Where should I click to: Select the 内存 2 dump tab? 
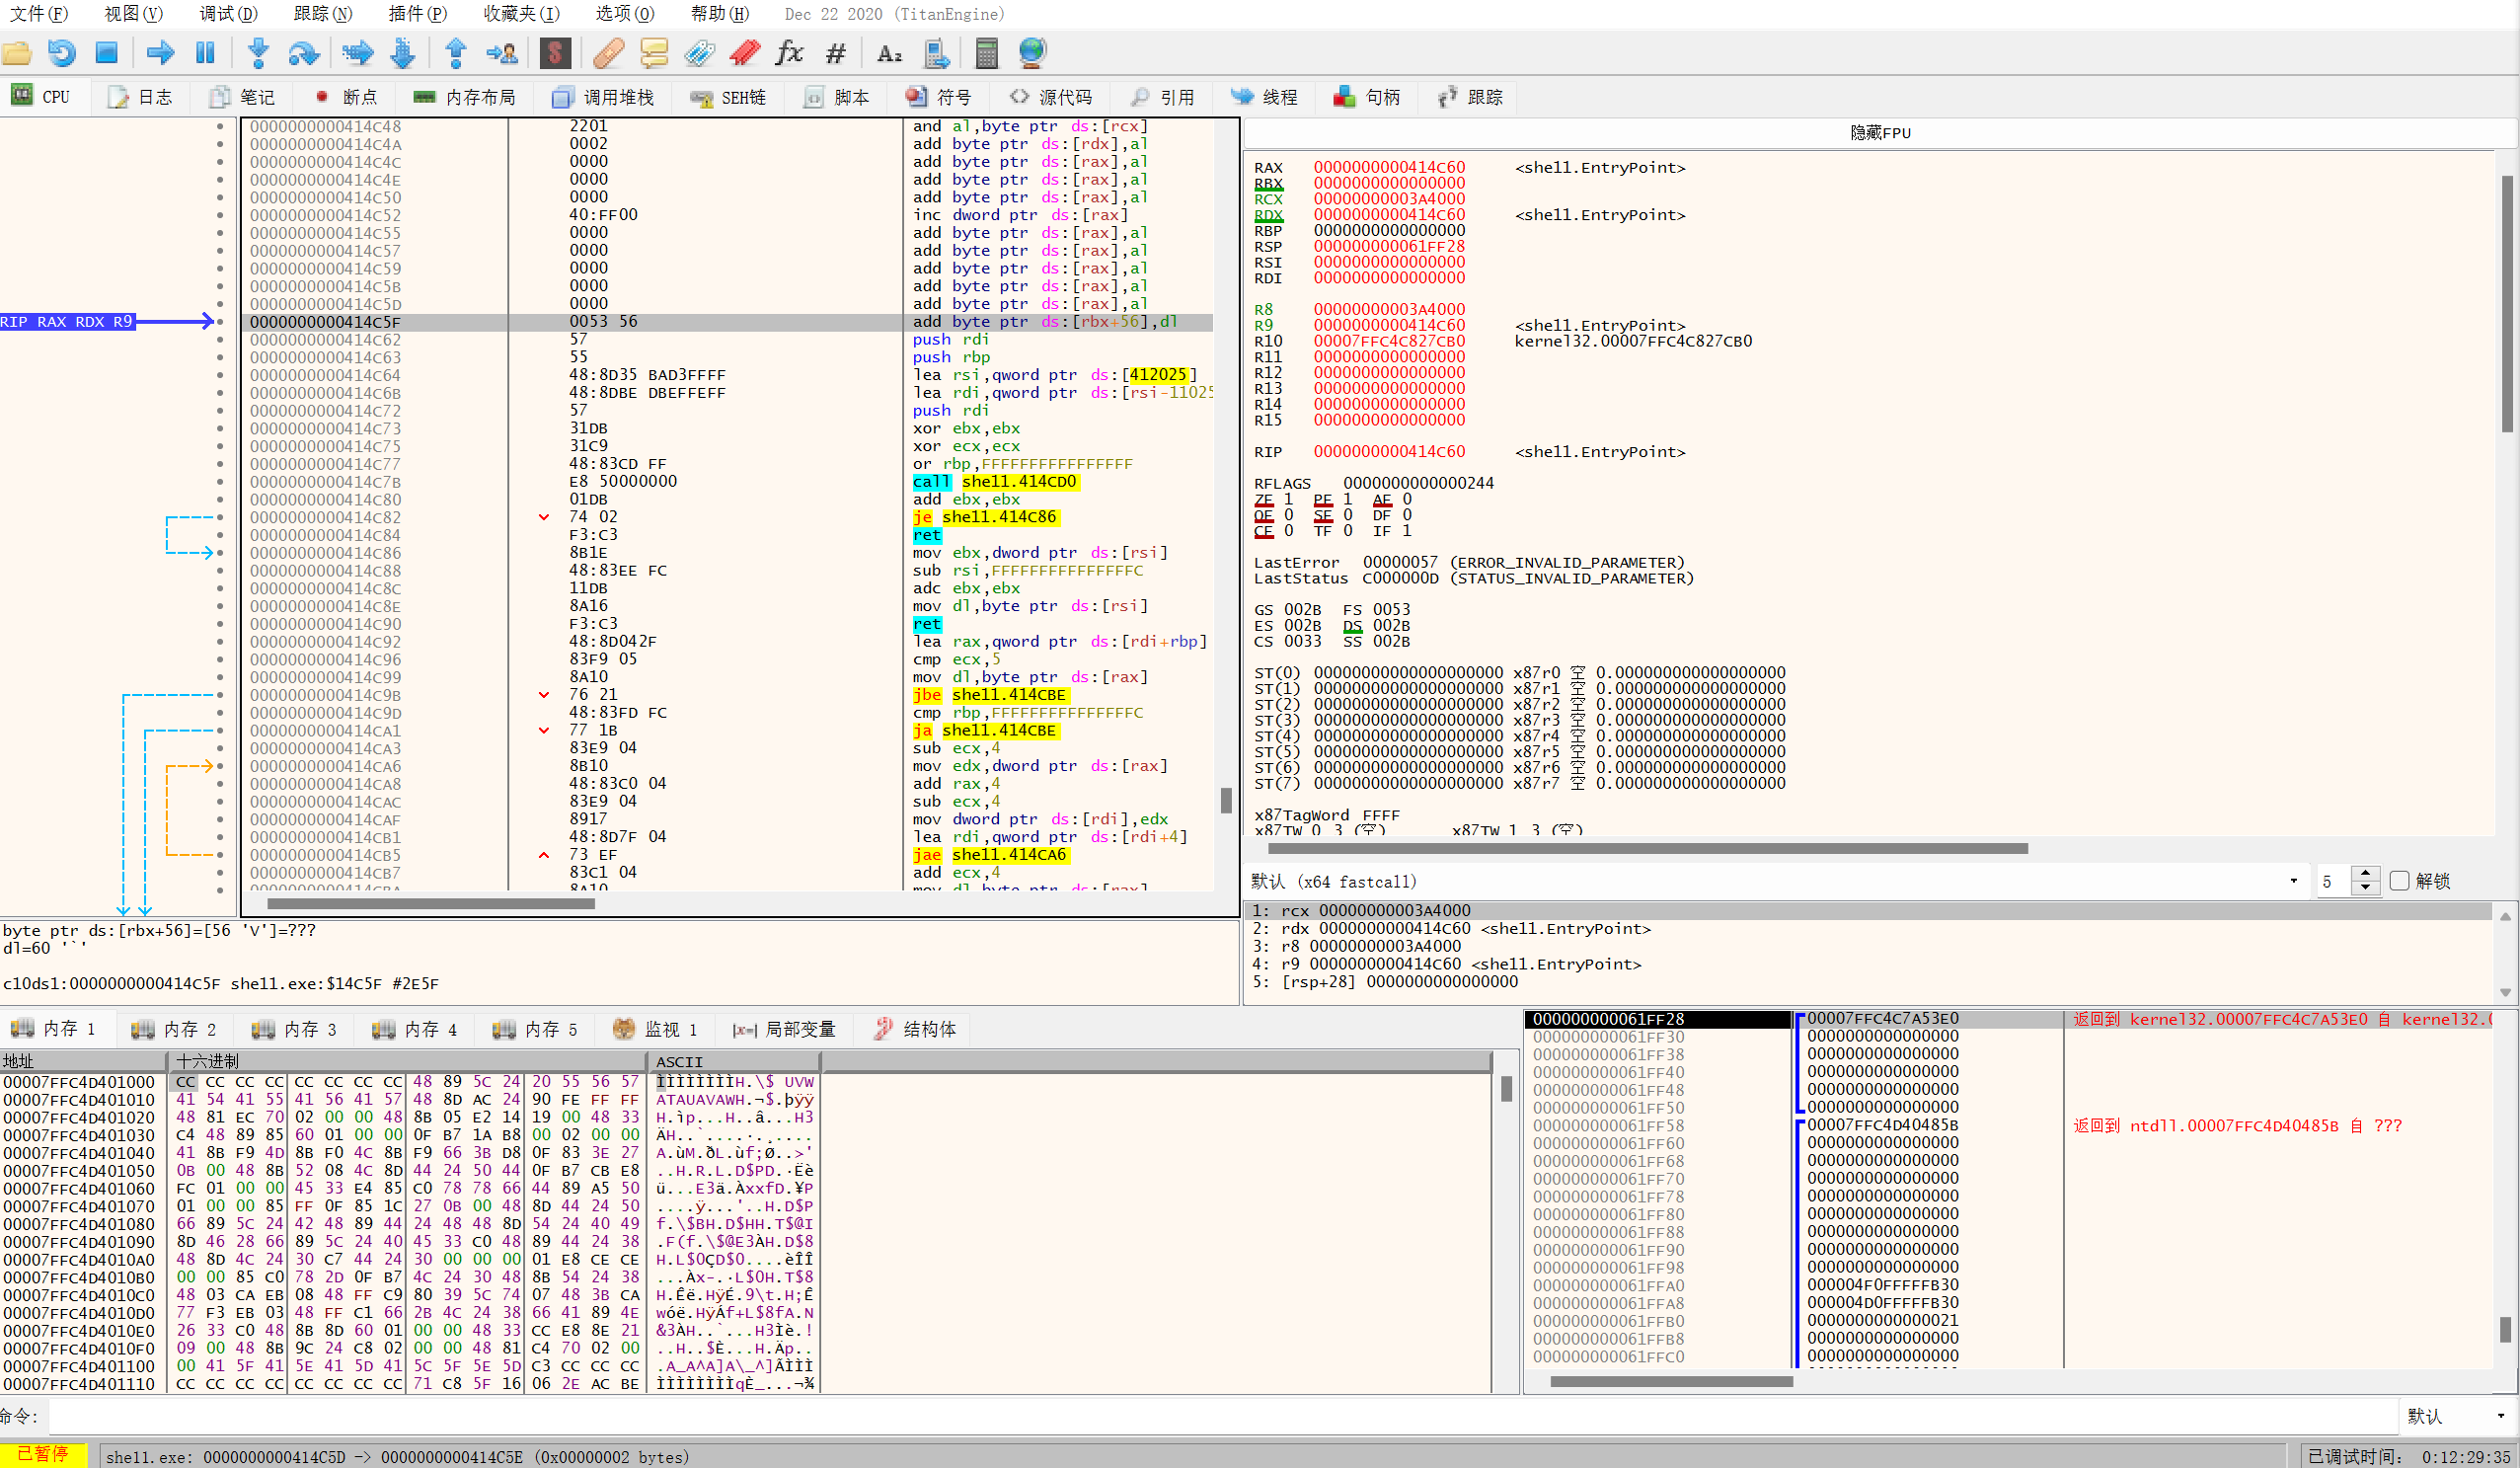pyautogui.click(x=173, y=1029)
